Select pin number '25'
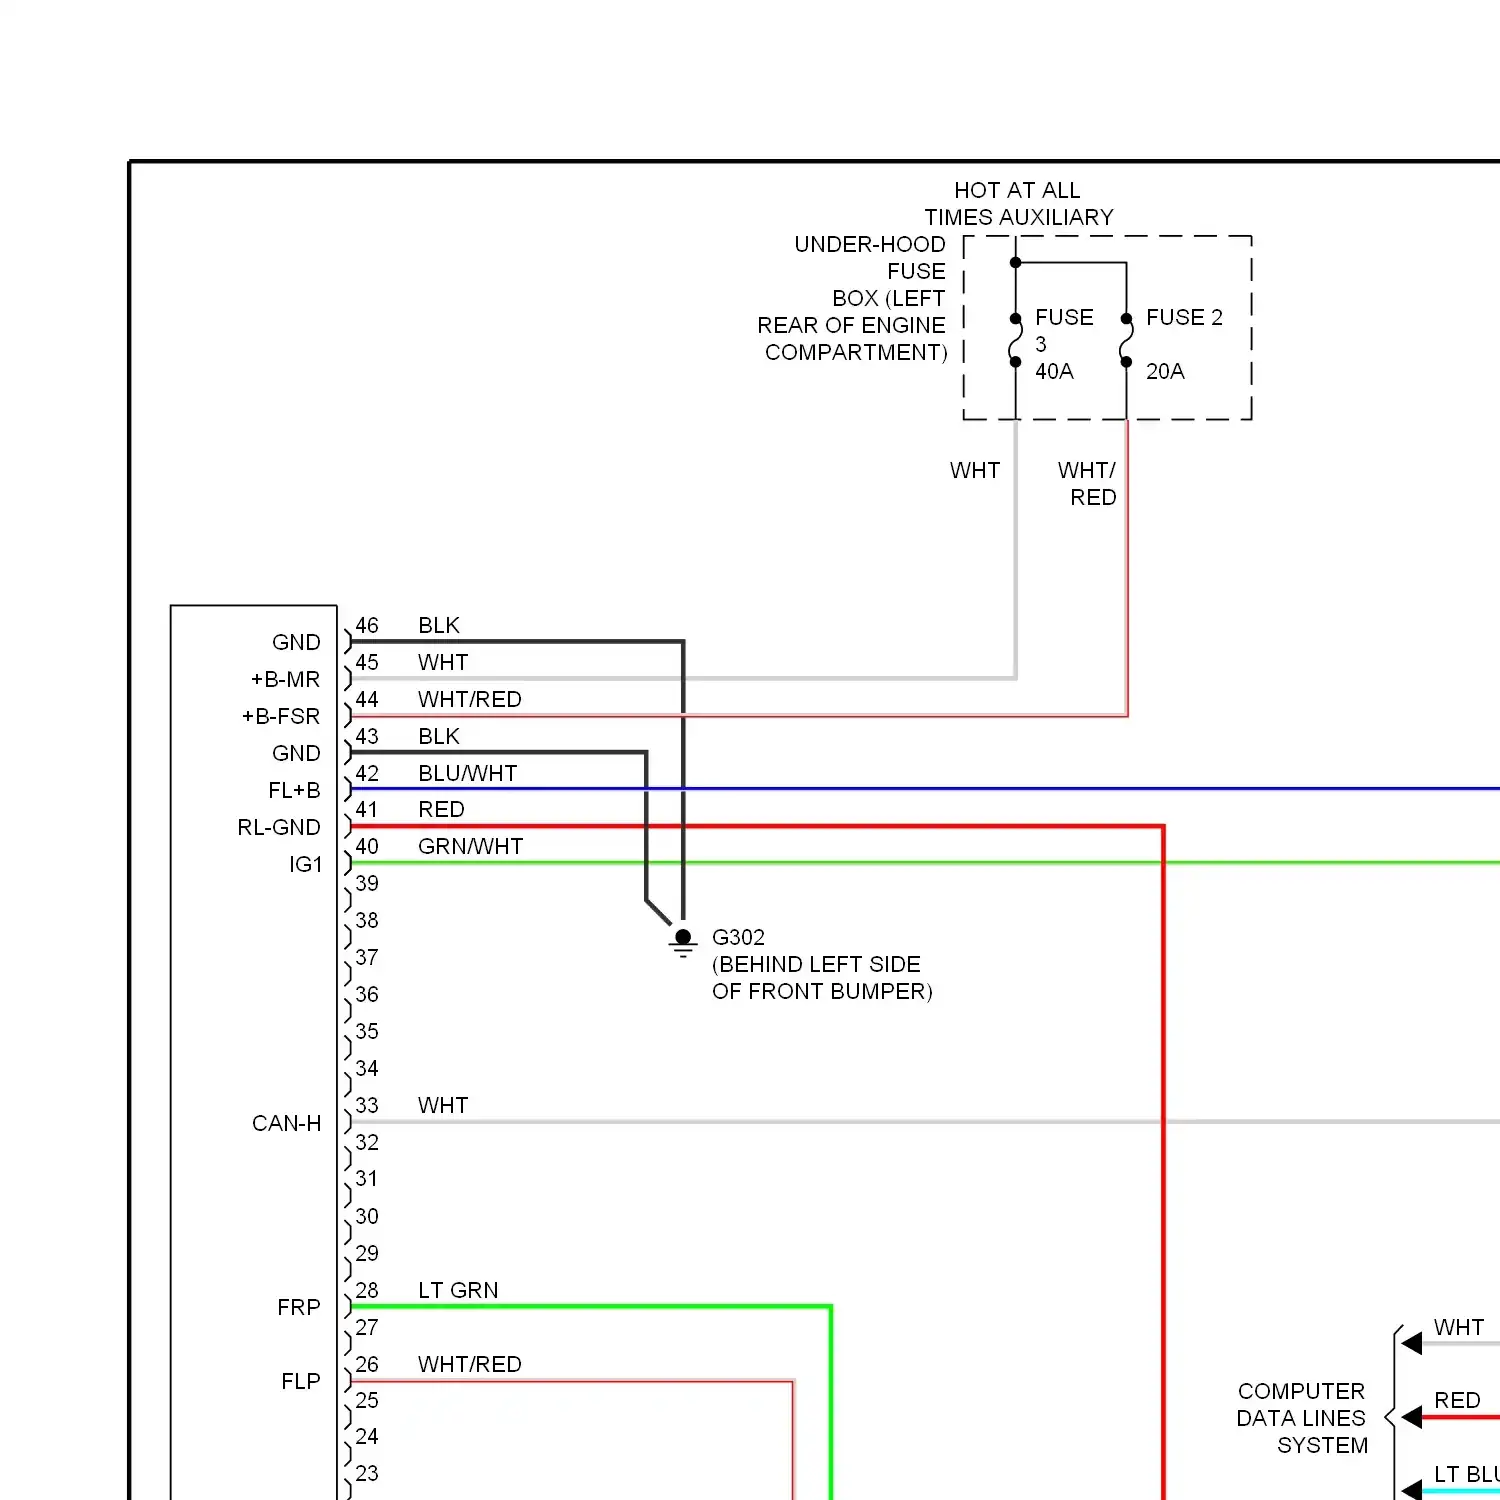 tap(367, 1400)
